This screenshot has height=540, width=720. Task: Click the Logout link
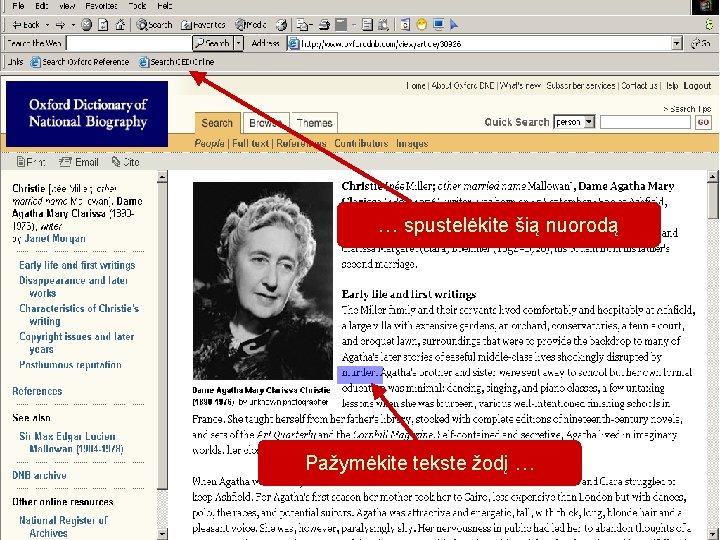click(x=697, y=85)
